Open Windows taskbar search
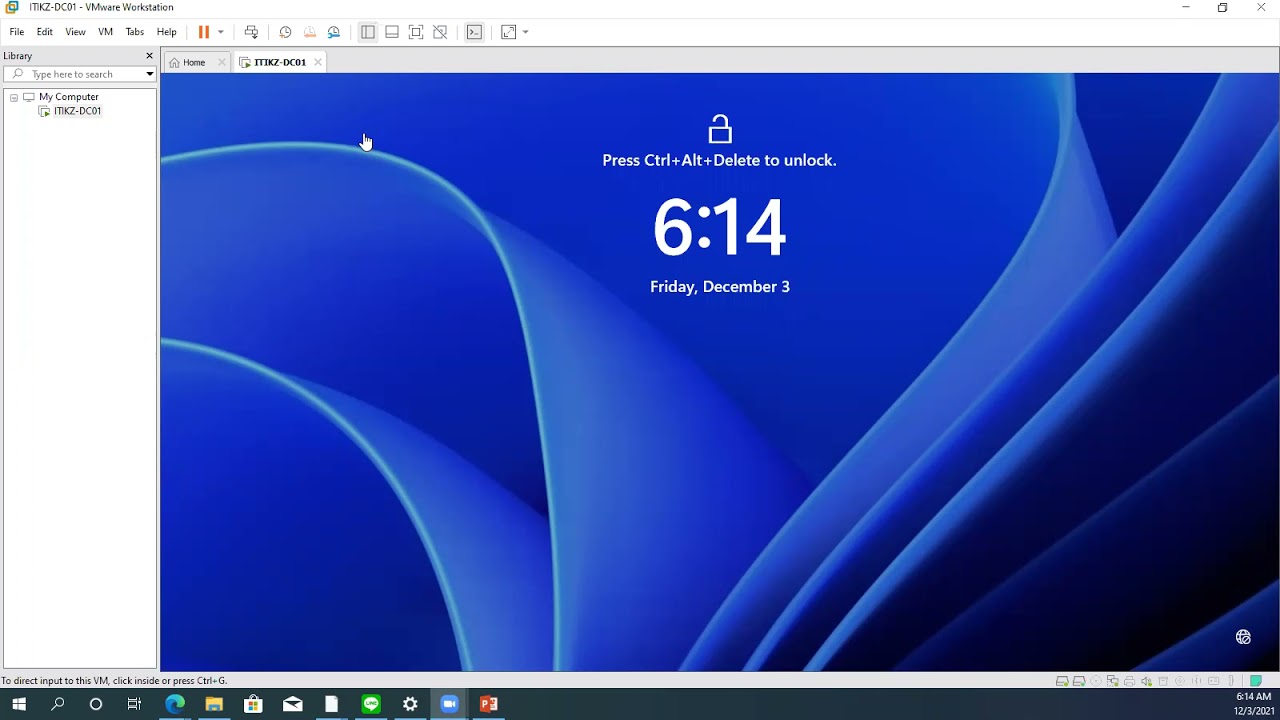Screen dimensions: 1280x720 click(58, 704)
